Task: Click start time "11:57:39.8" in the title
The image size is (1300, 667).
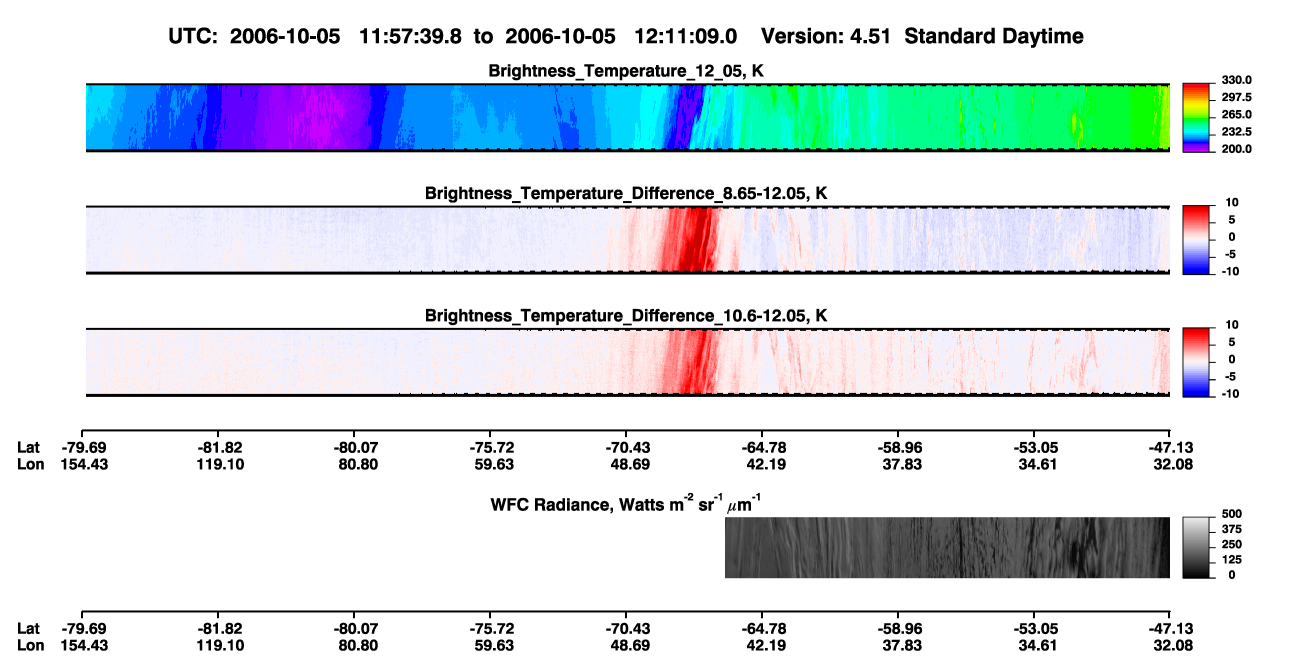Action: [411, 36]
